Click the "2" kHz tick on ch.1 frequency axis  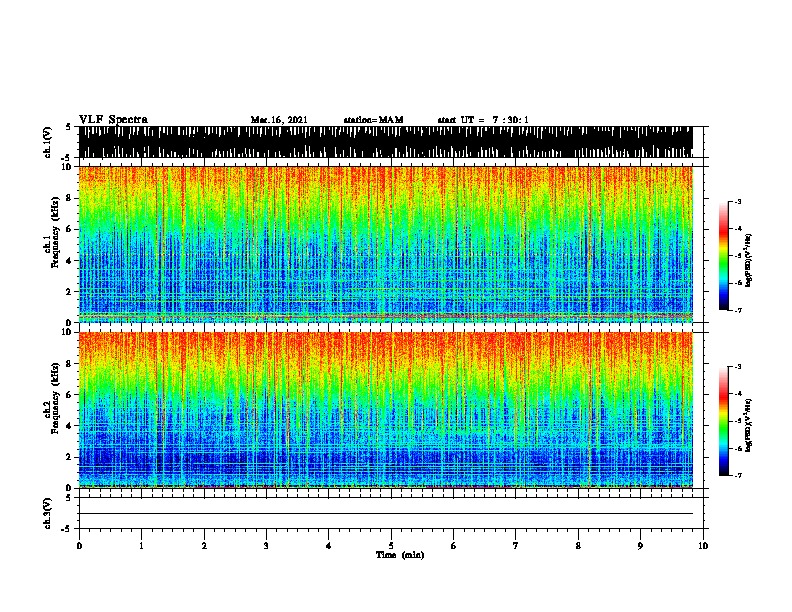point(69,291)
